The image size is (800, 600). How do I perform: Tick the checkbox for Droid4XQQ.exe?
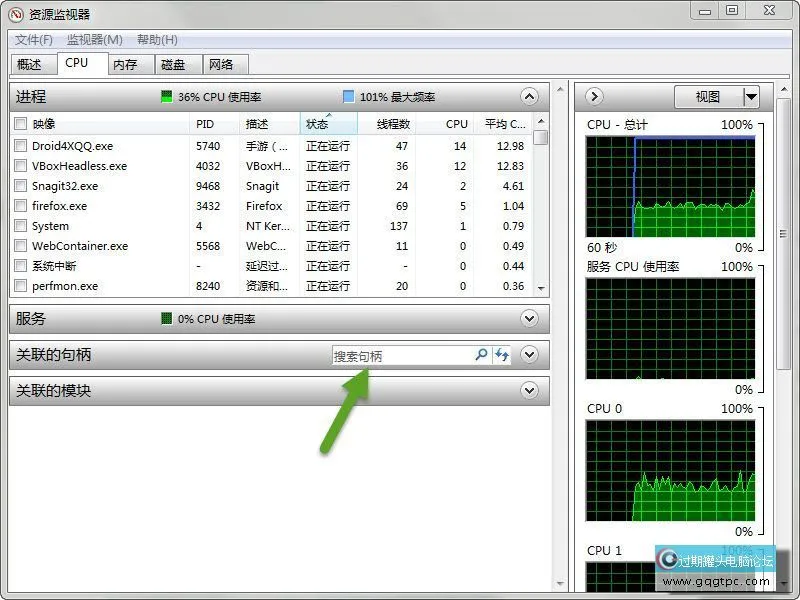click(x=20, y=146)
